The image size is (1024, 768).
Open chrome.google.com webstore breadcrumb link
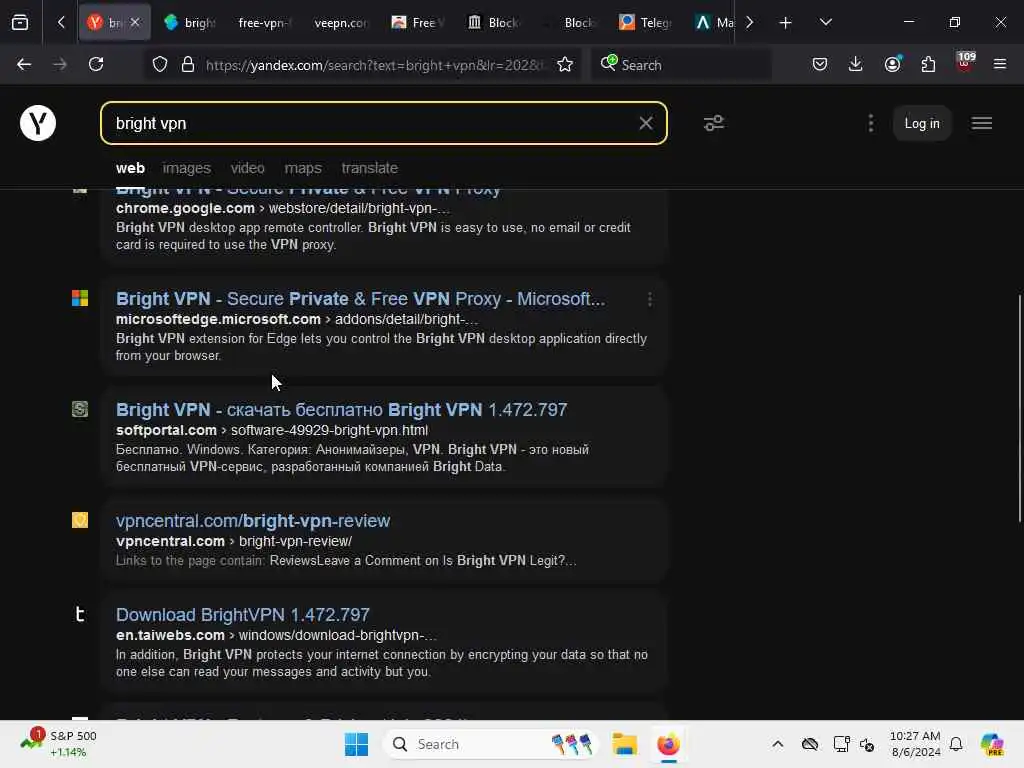pos(283,208)
